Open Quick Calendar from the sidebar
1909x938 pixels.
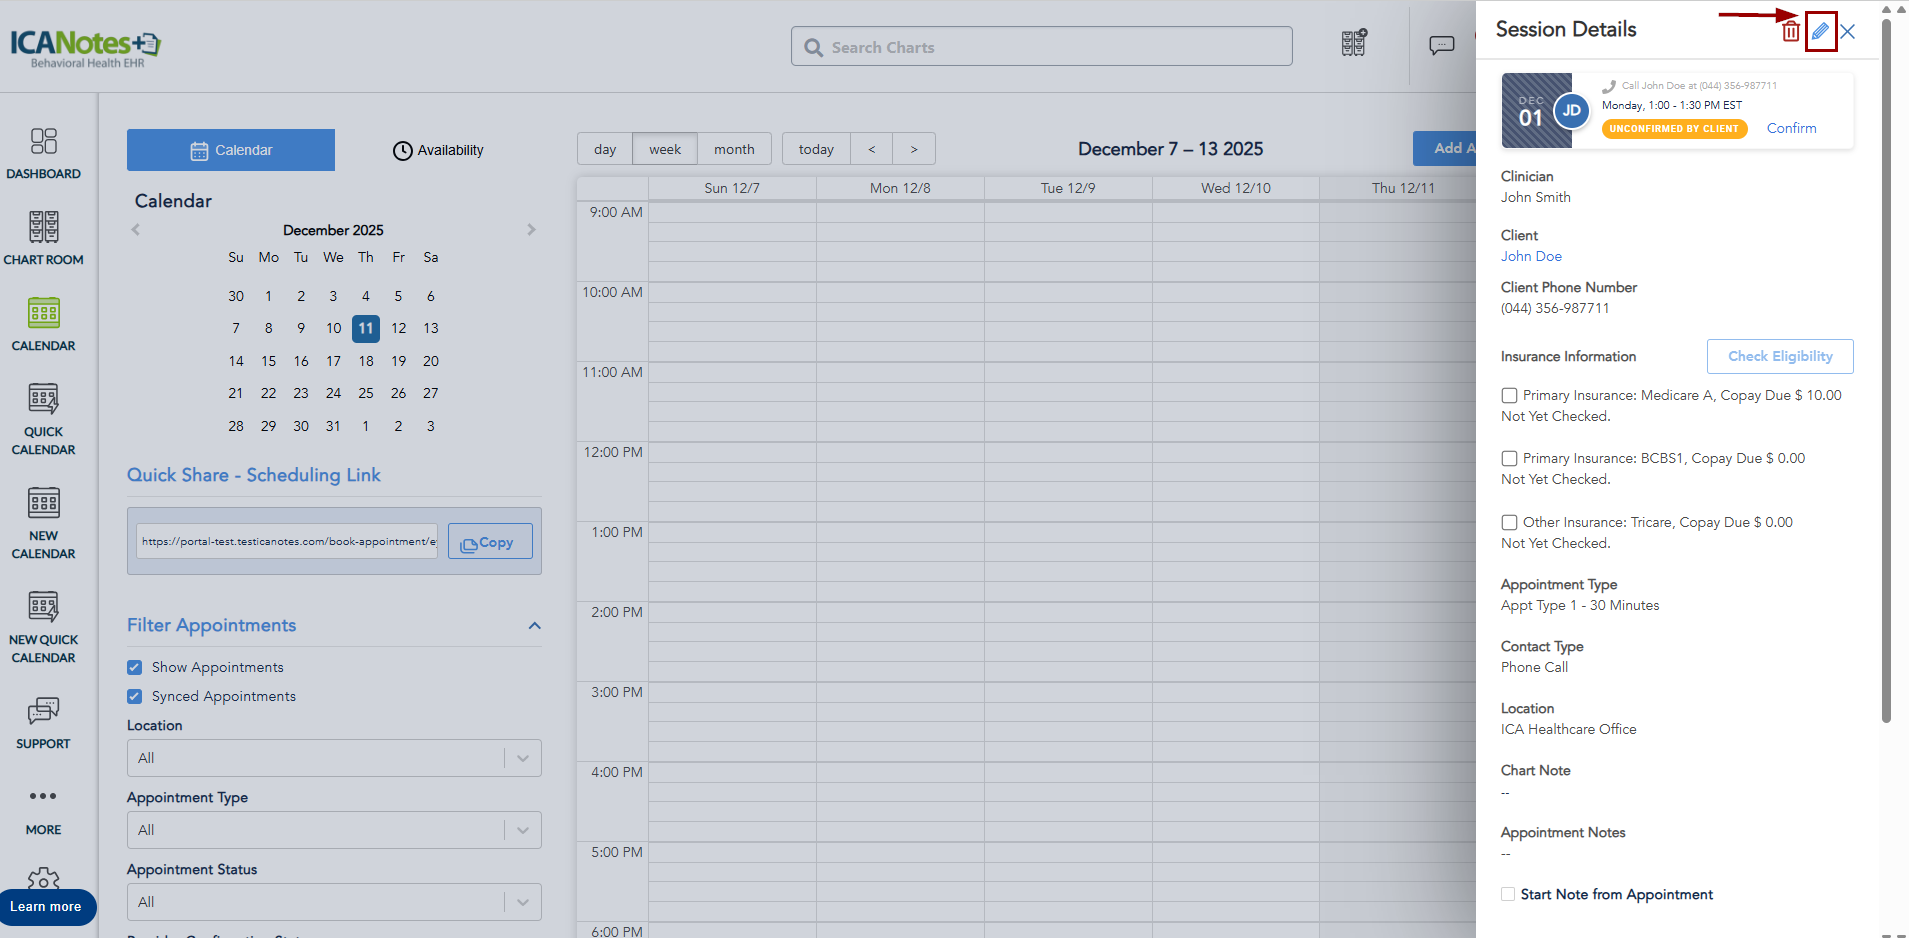coord(43,418)
